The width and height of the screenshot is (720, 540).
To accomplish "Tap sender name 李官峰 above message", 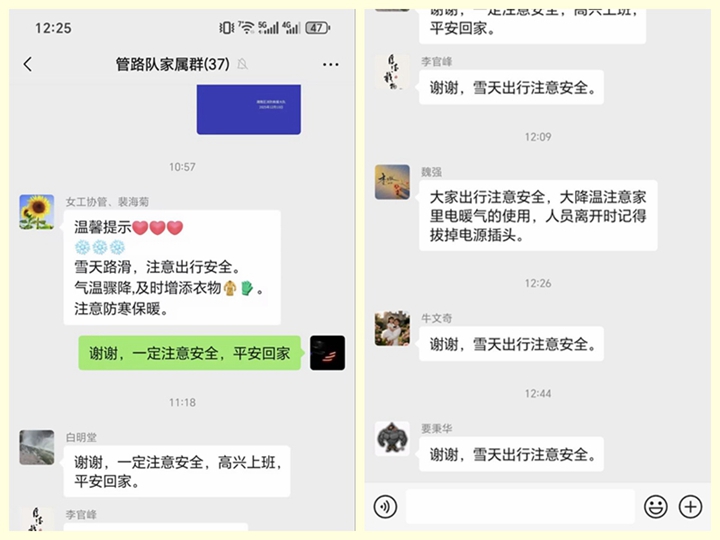I will [x=437, y=62].
